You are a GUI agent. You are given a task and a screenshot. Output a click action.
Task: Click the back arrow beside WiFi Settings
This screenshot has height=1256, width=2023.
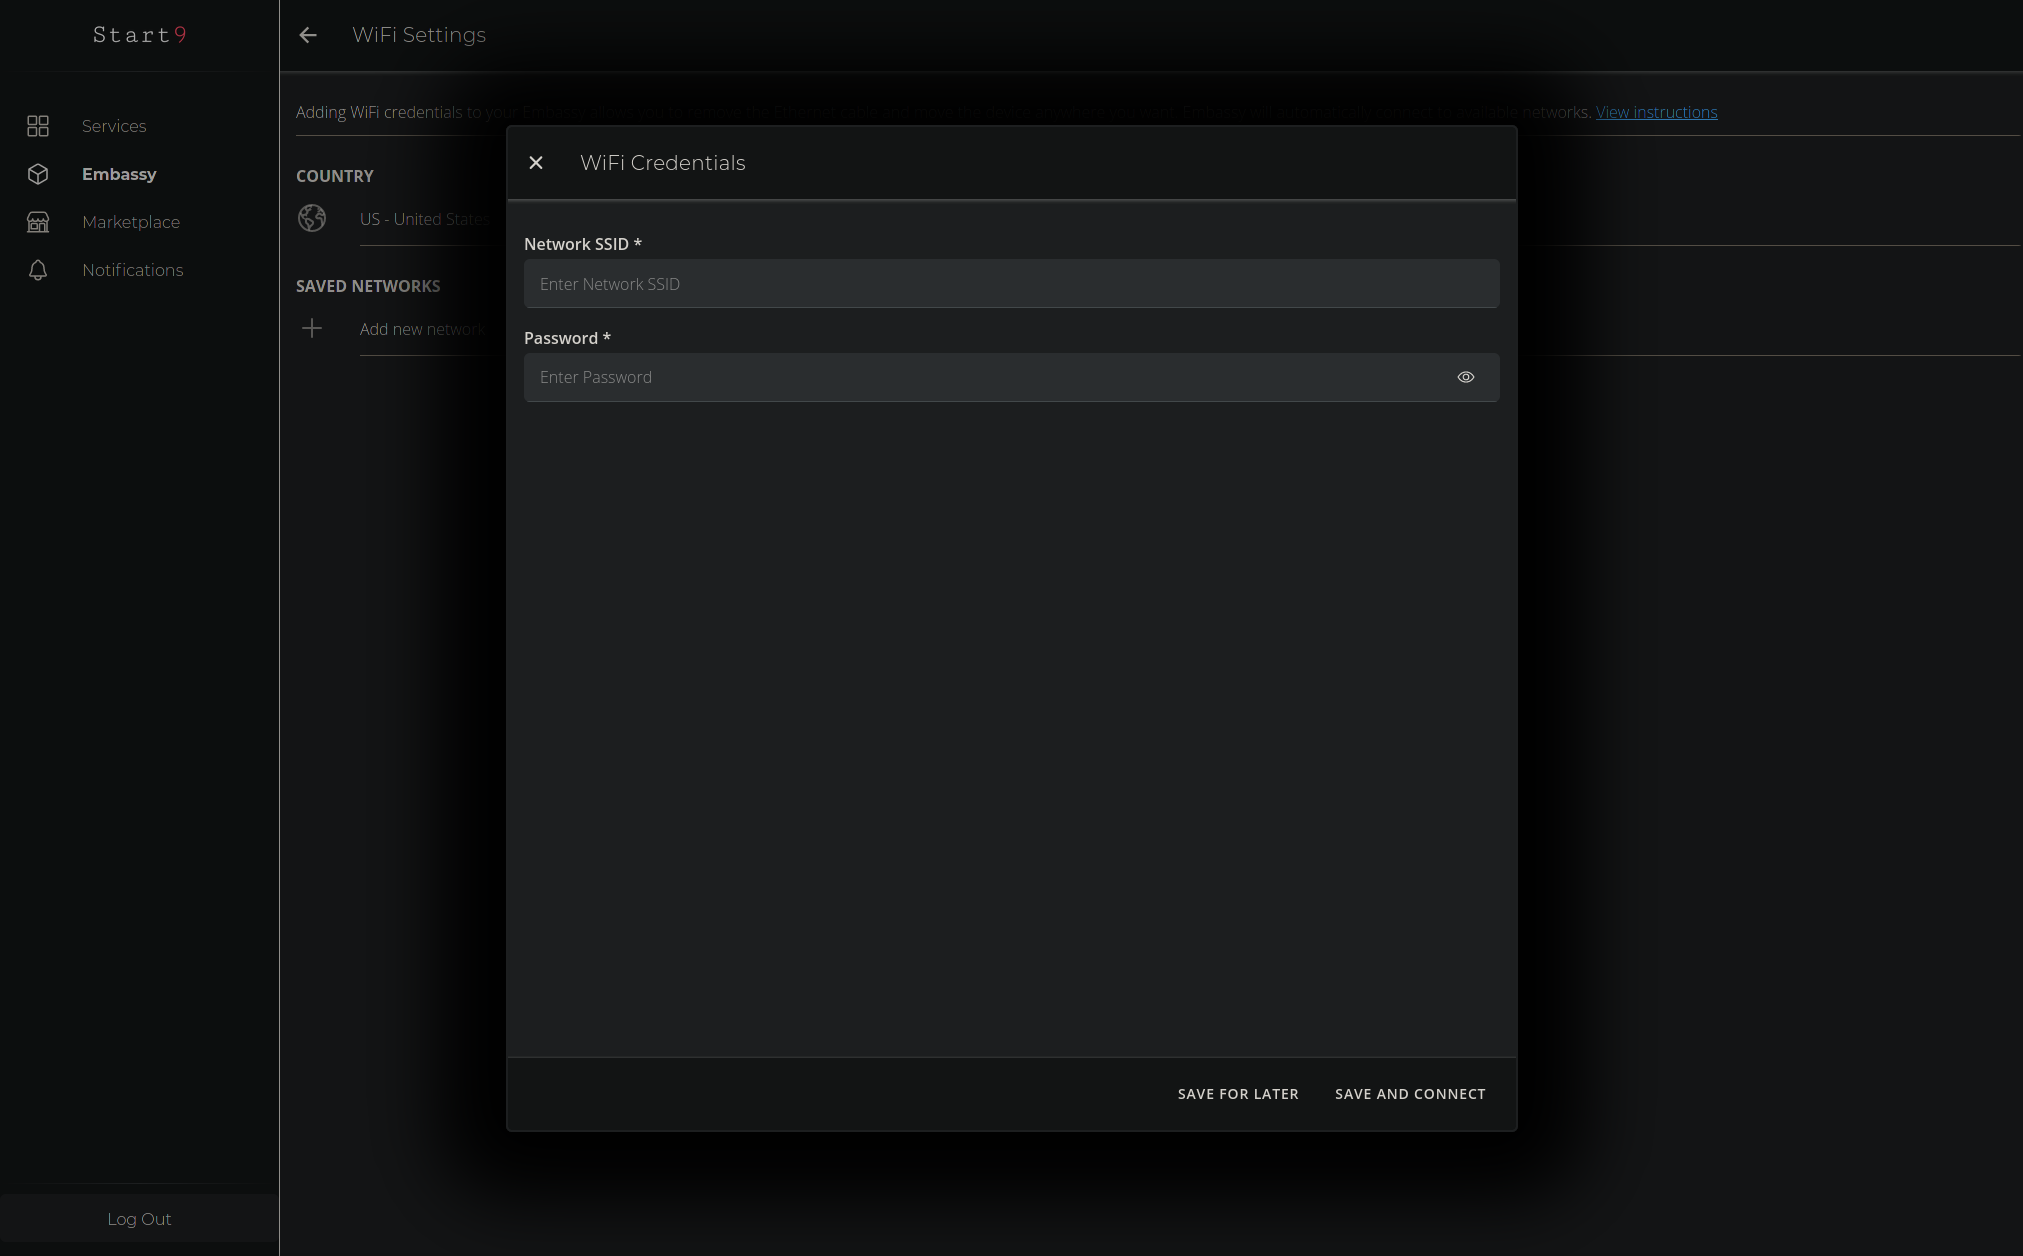pyautogui.click(x=308, y=35)
